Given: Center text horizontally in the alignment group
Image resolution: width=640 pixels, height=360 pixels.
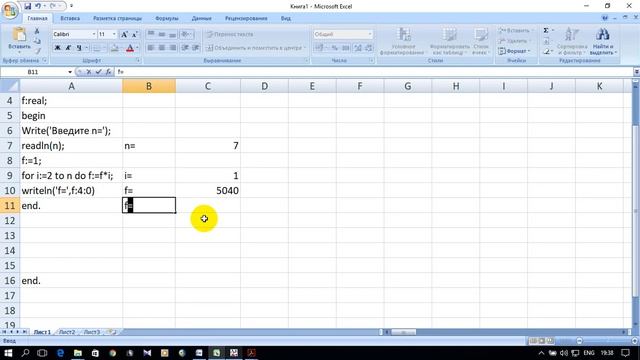Looking at the screenshot, I should click(162, 48).
